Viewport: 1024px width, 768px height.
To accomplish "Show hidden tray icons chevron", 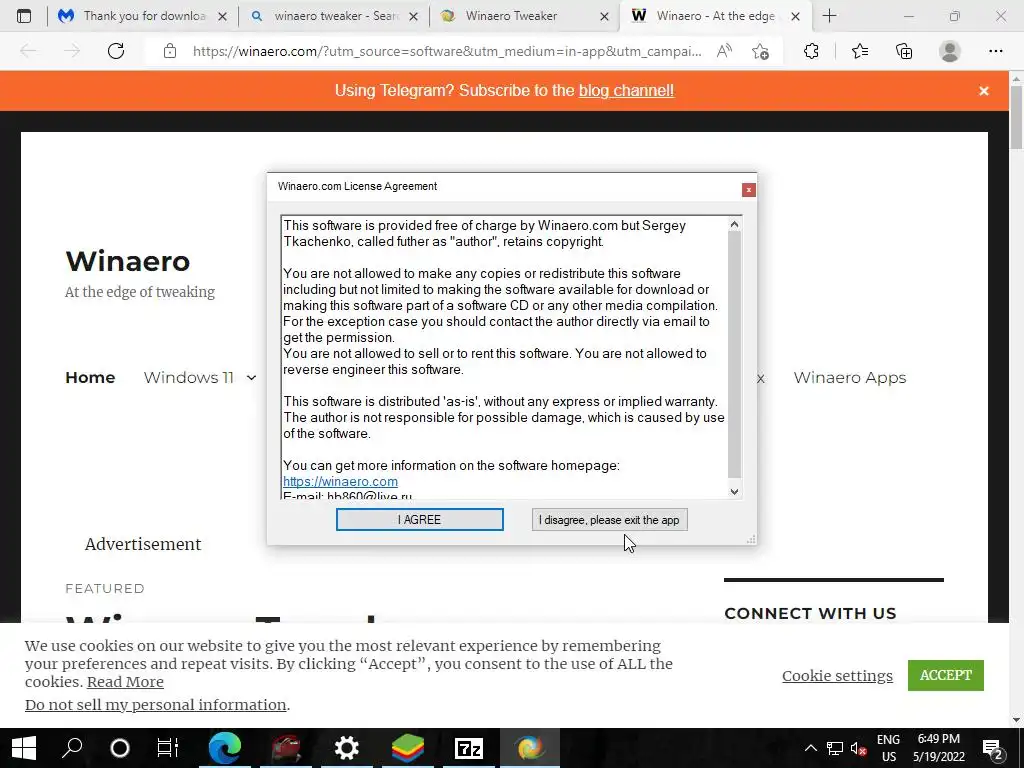I will point(810,748).
